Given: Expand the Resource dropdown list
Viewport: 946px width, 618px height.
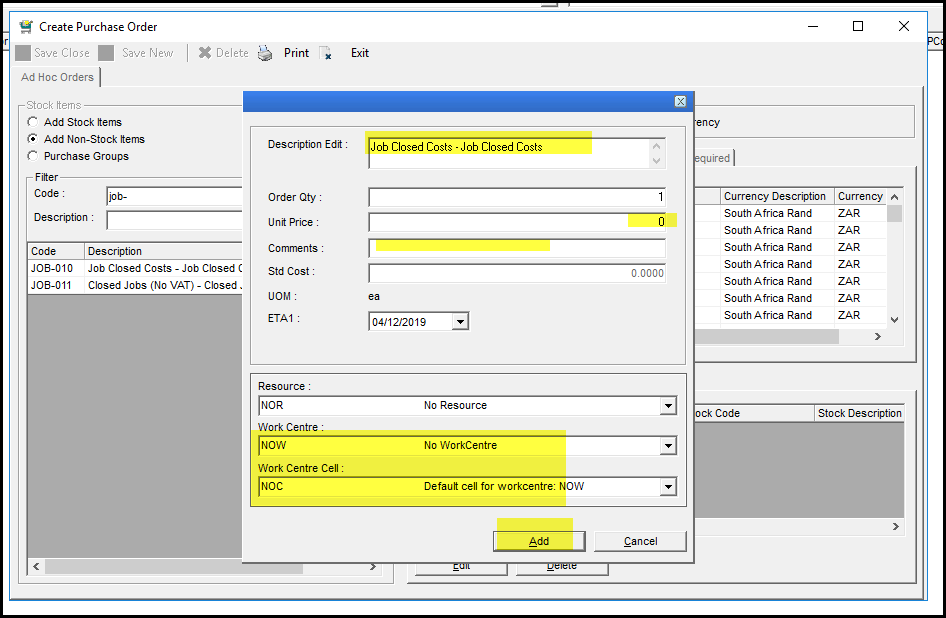Looking at the screenshot, I should (668, 406).
